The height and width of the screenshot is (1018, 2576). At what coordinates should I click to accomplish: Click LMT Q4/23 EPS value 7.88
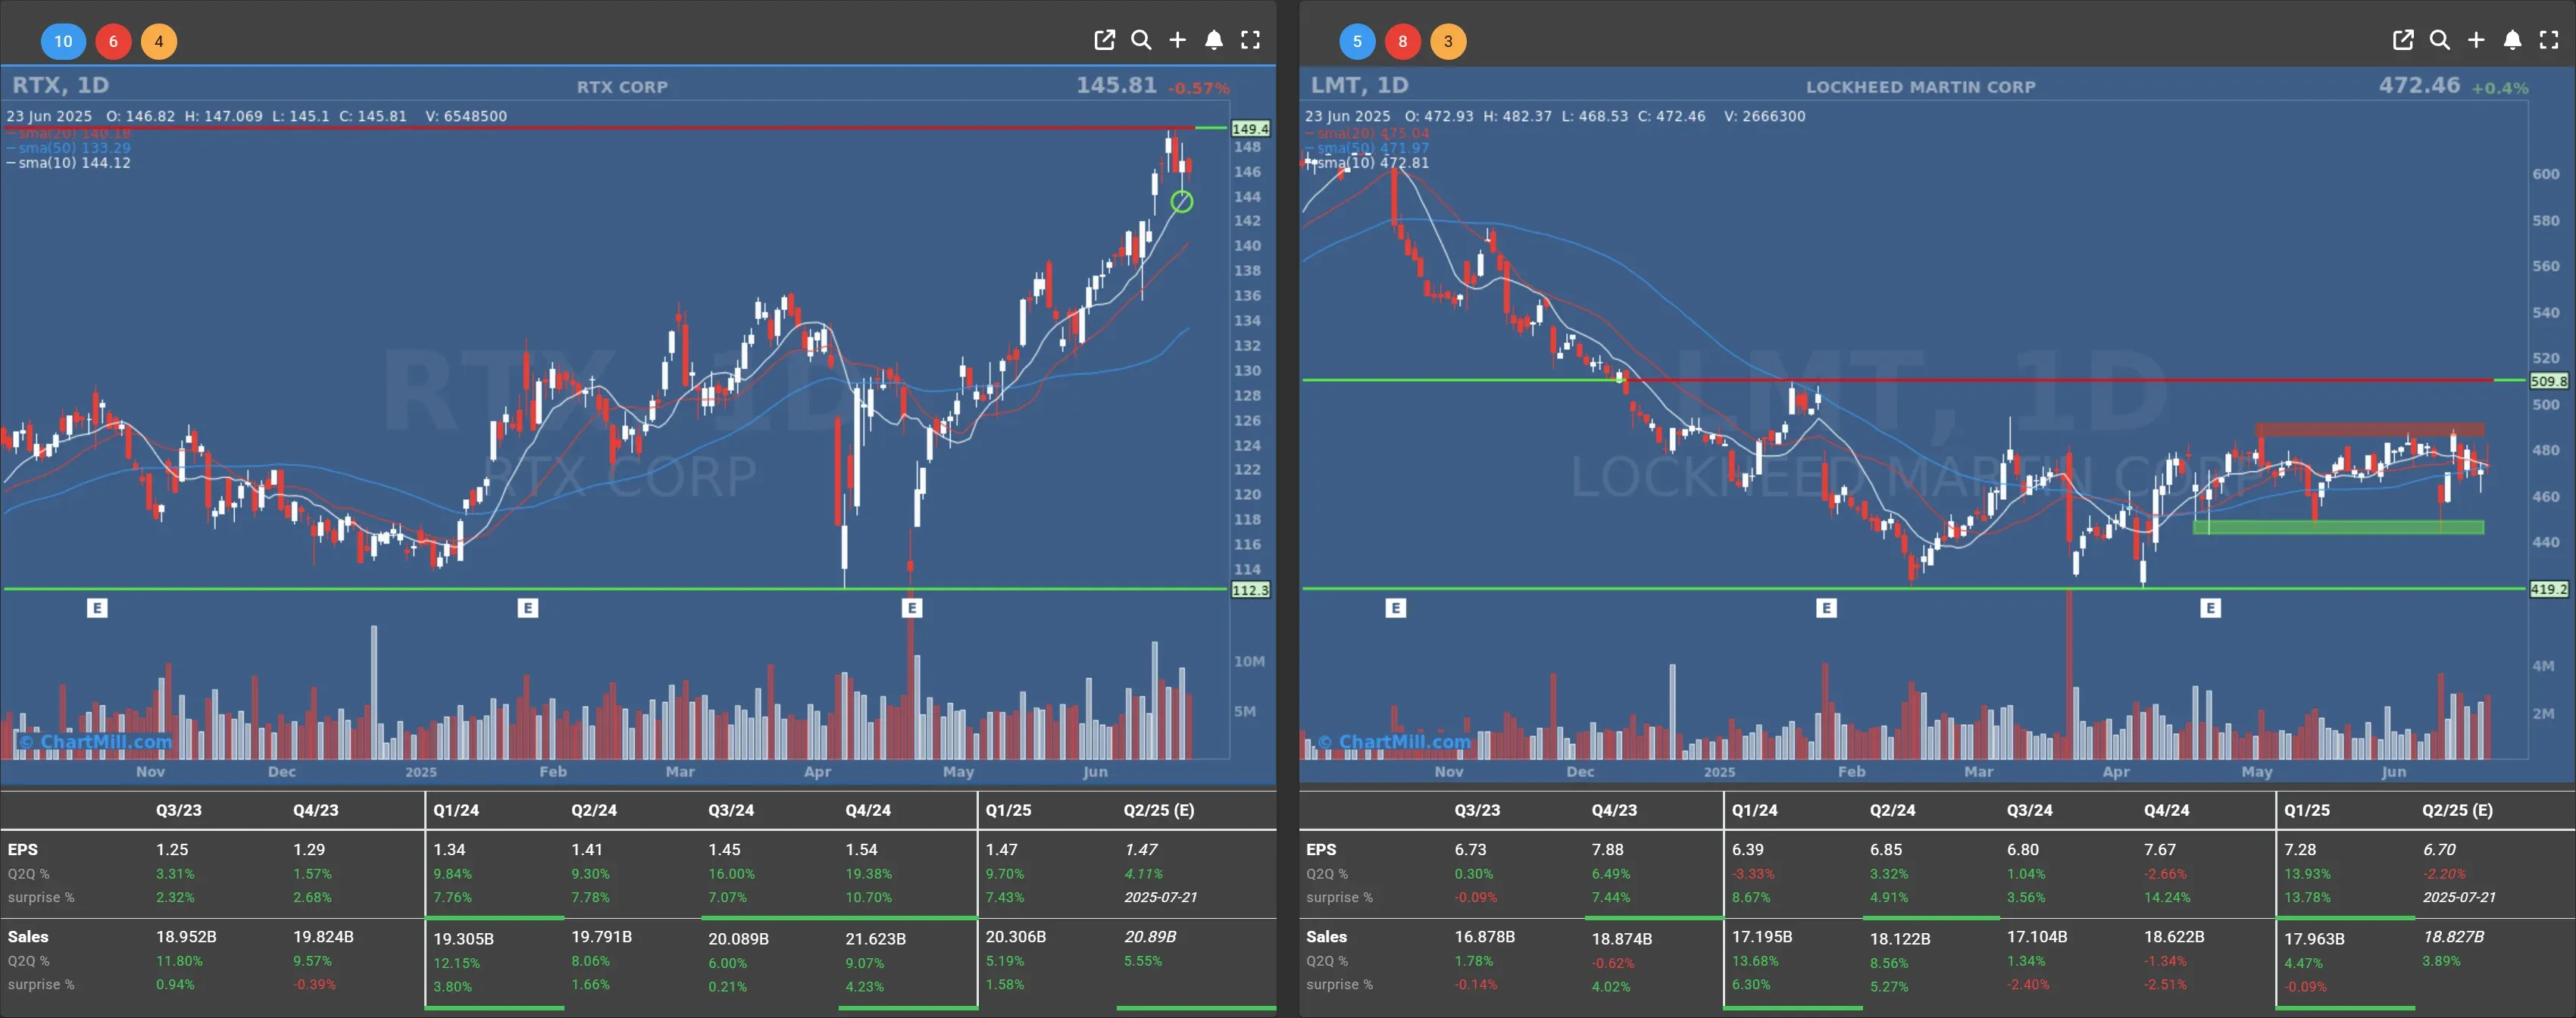(x=1608, y=849)
